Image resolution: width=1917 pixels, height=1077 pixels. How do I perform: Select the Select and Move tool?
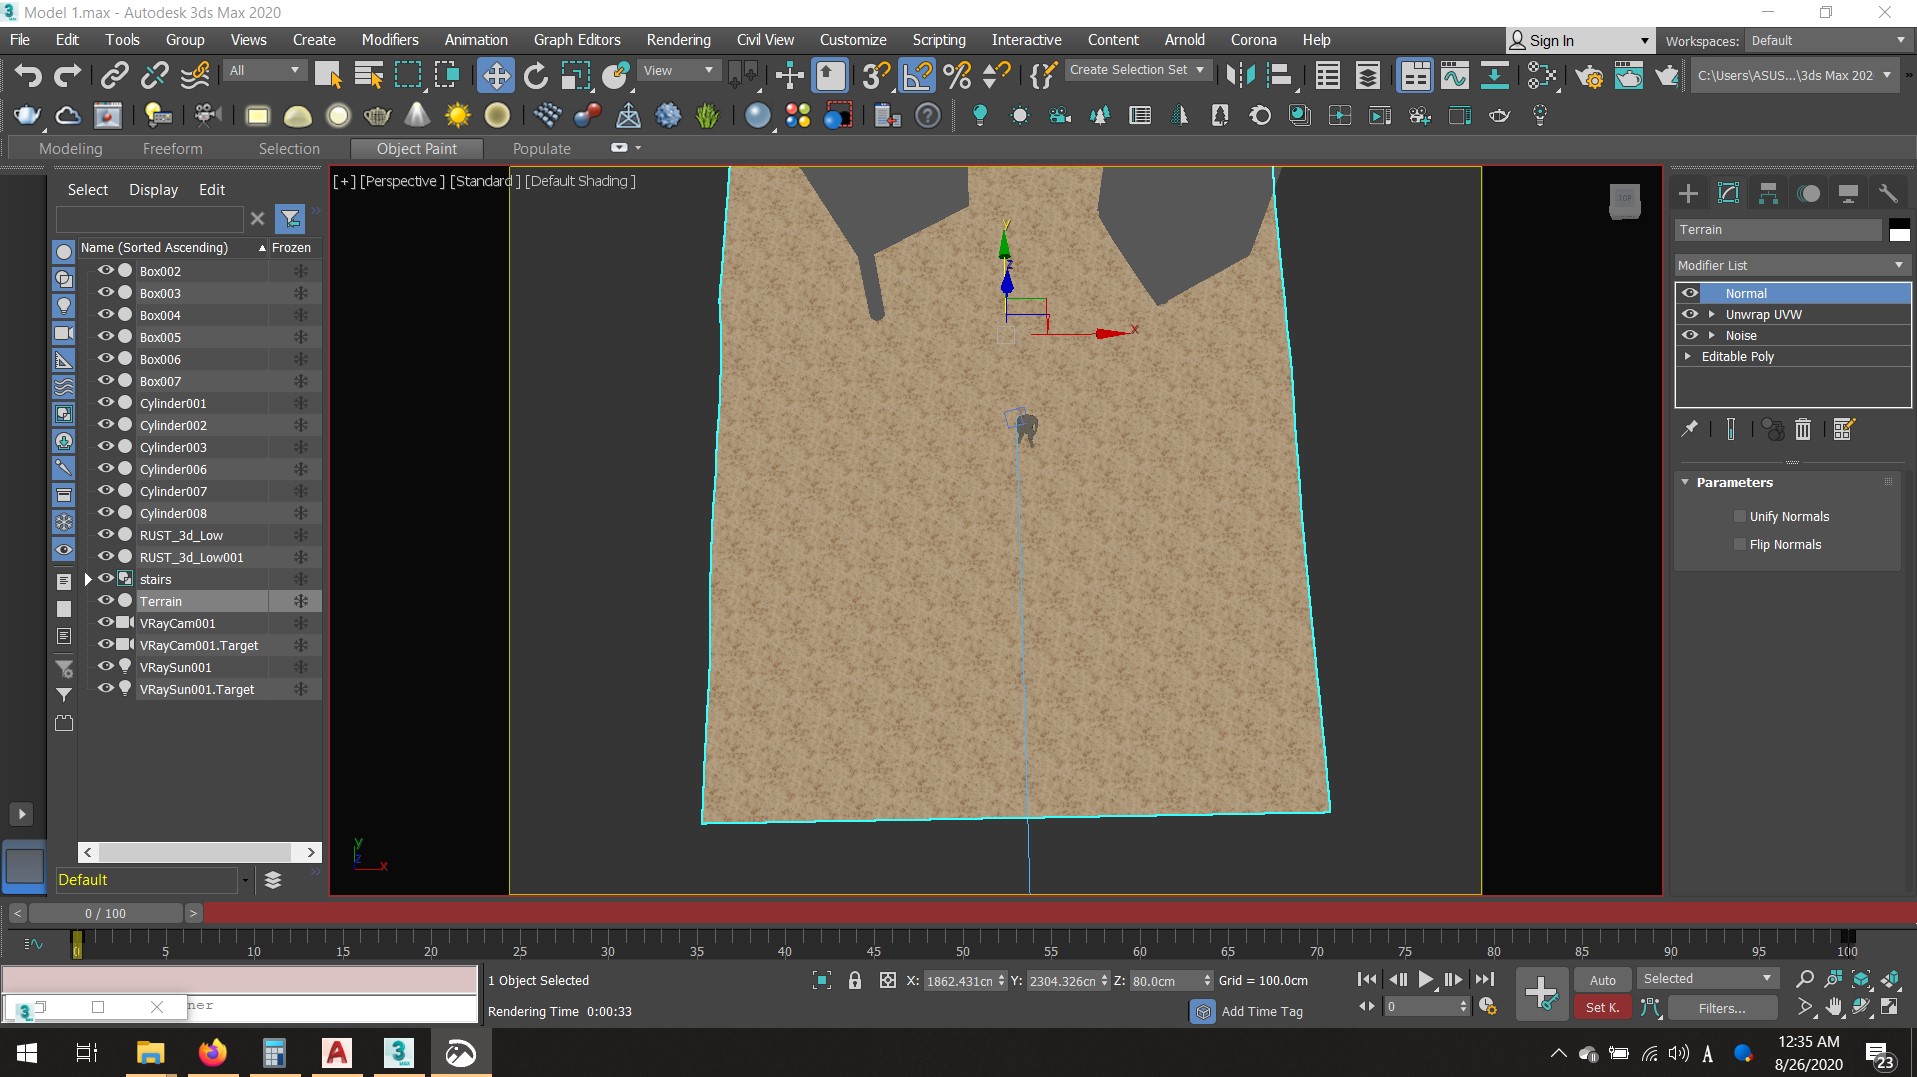(x=495, y=75)
